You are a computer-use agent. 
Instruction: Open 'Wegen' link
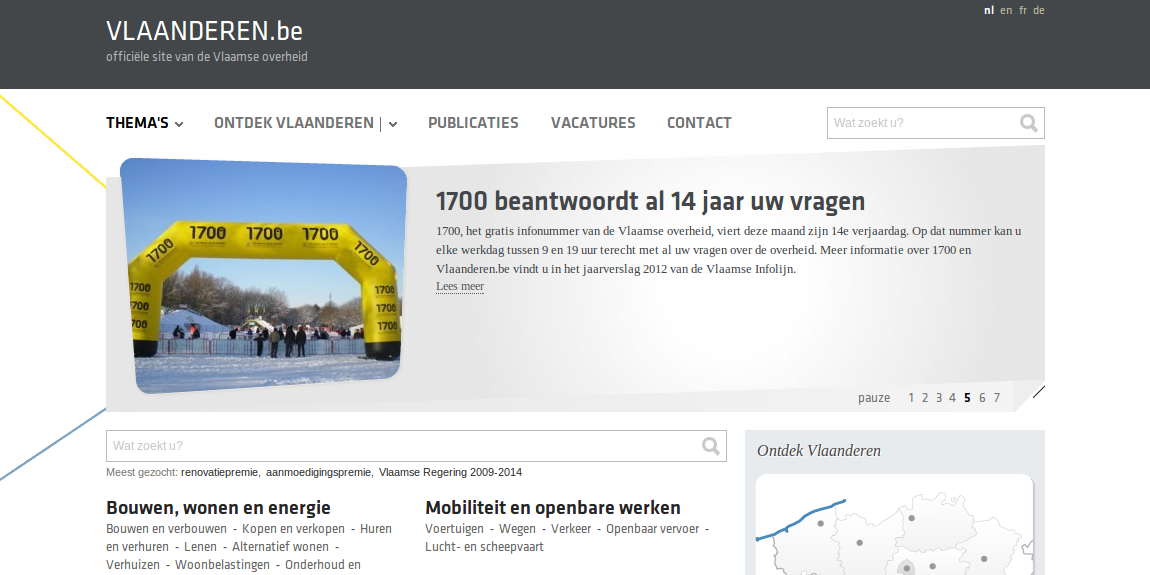[x=517, y=529]
